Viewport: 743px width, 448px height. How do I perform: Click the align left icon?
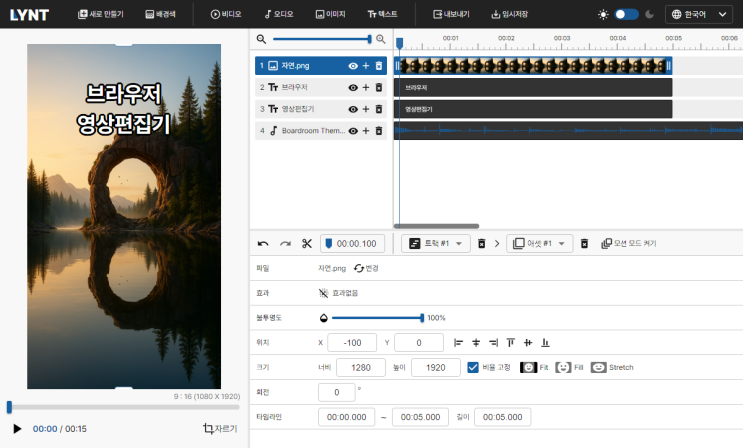pos(458,342)
